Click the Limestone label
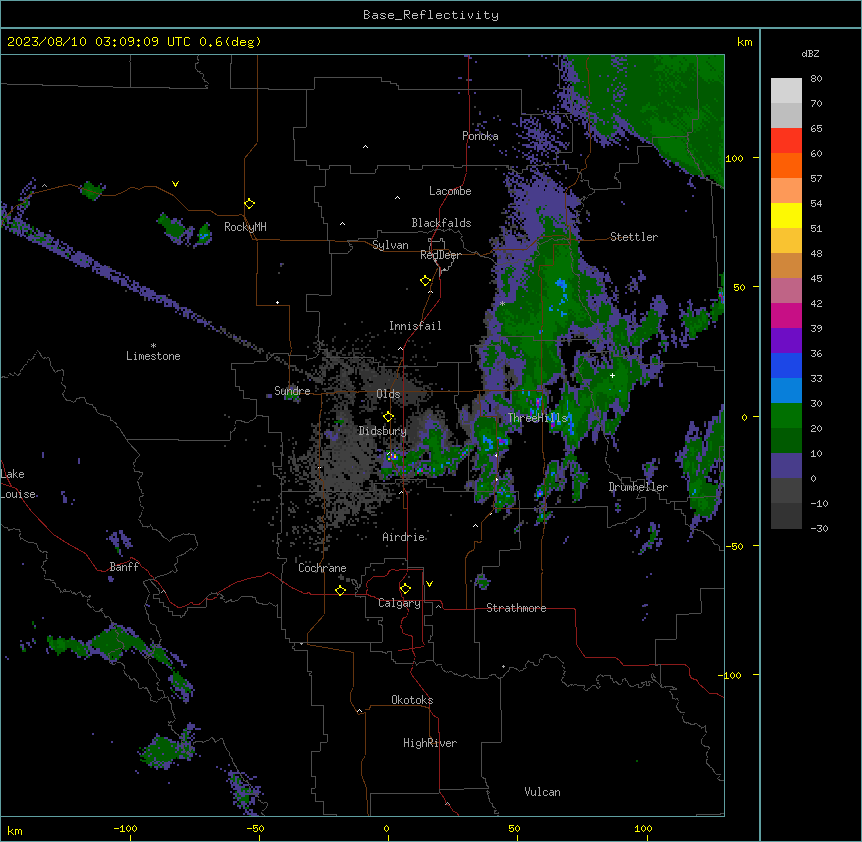This screenshot has width=862, height=842. pos(153,356)
